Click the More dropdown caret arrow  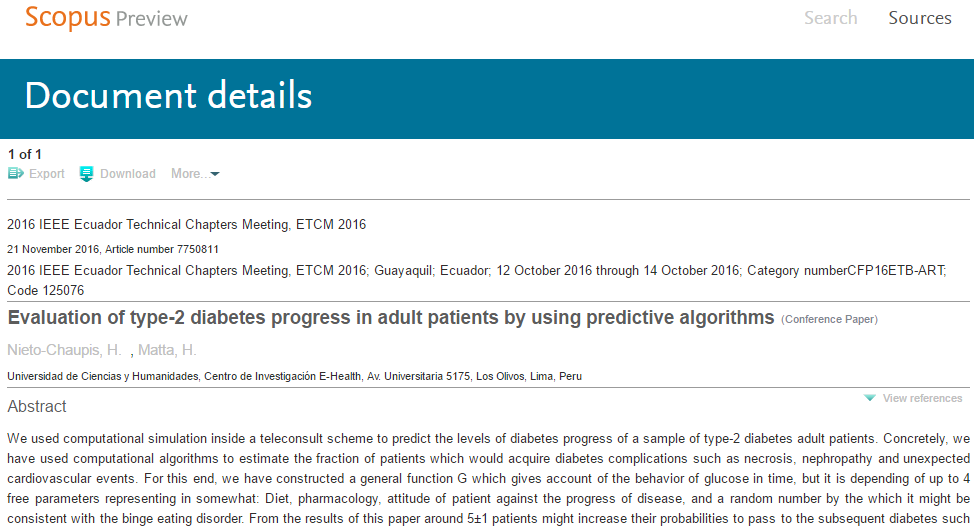215,175
